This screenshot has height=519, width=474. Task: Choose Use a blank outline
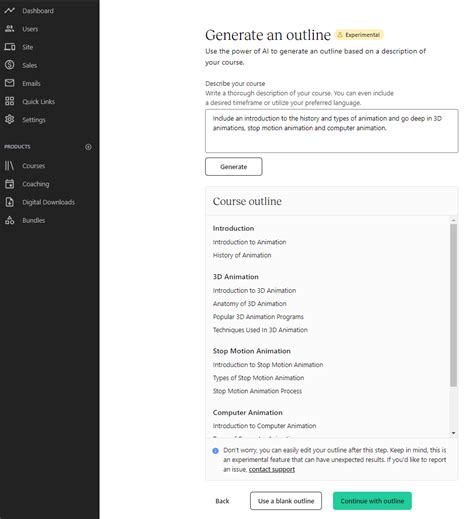(286, 501)
